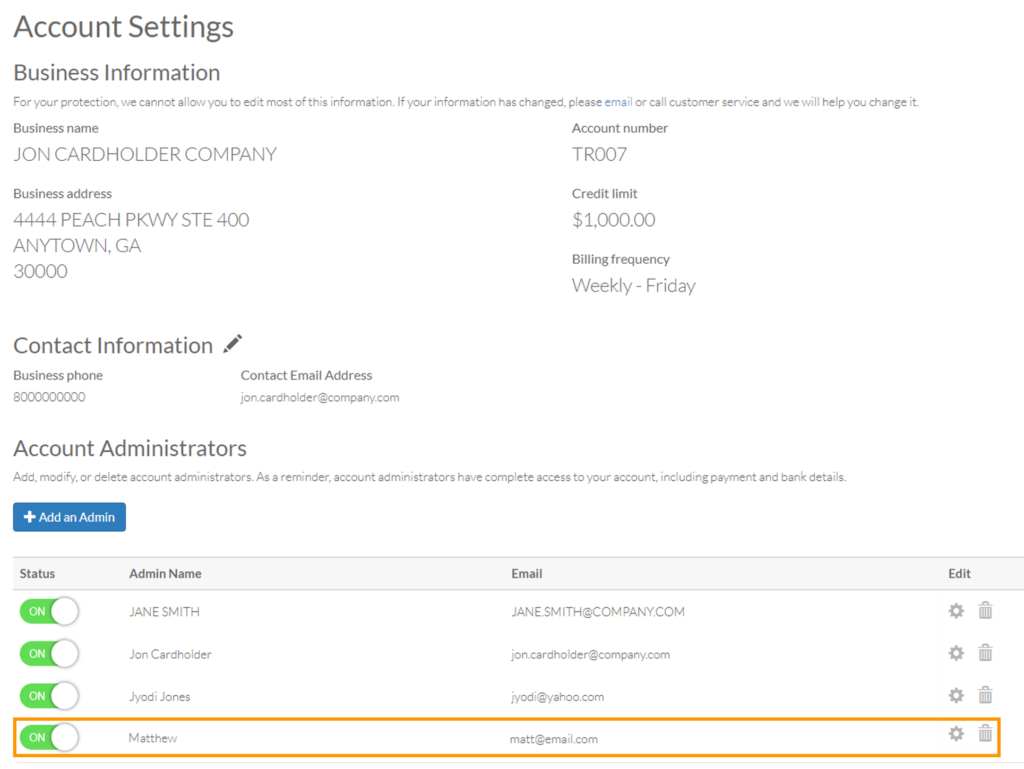Click the Add an Admin button
This screenshot has height=769, width=1024.
(69, 517)
